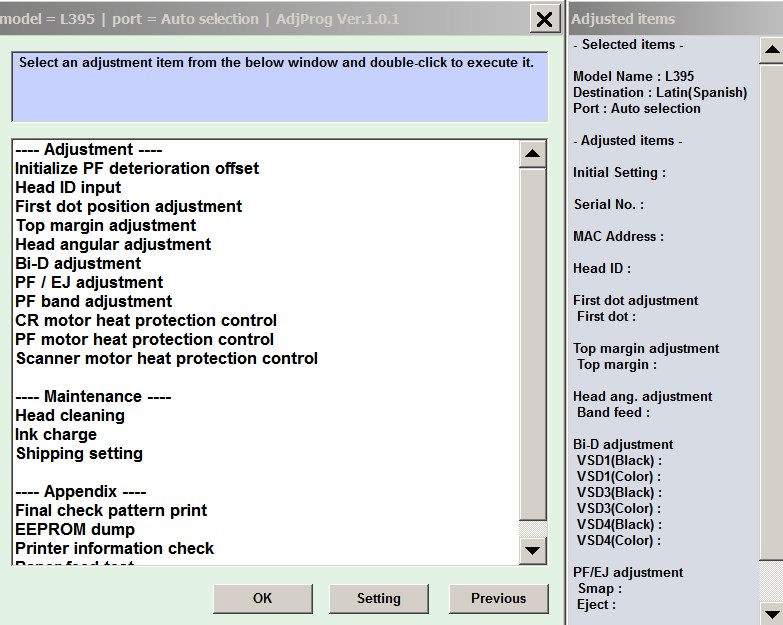
Task: Click the Top margin adjustment heading in side panel
Action: 646,348
